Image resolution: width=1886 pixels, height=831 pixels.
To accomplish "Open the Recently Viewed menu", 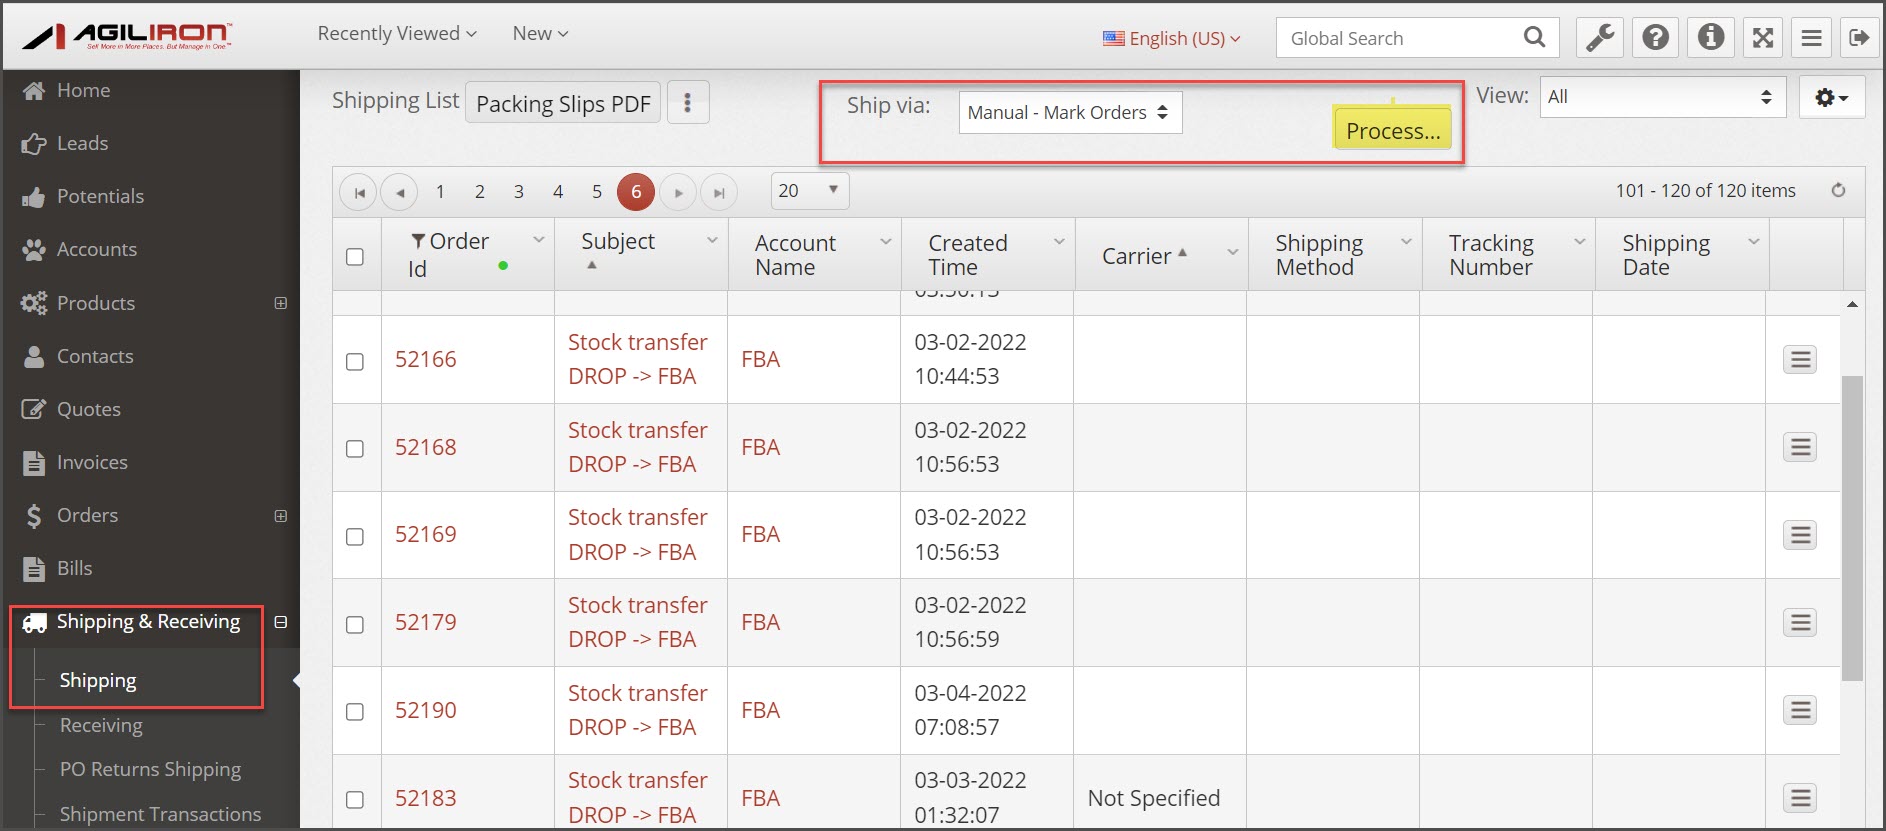I will click(397, 33).
